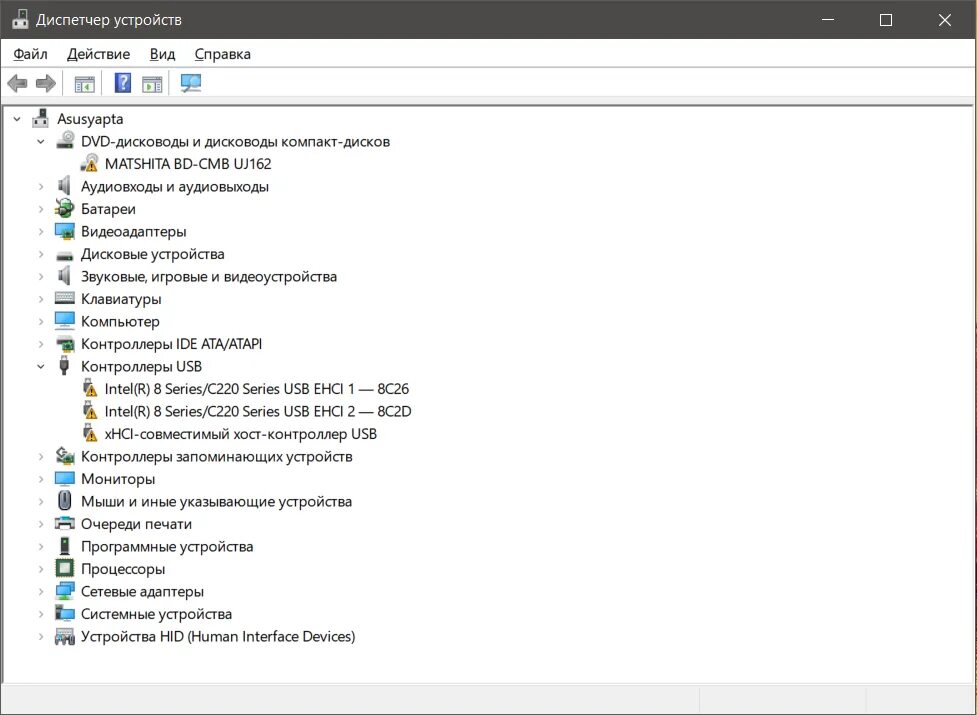
Task: Click the Батареи battery icon
Action: point(64,208)
